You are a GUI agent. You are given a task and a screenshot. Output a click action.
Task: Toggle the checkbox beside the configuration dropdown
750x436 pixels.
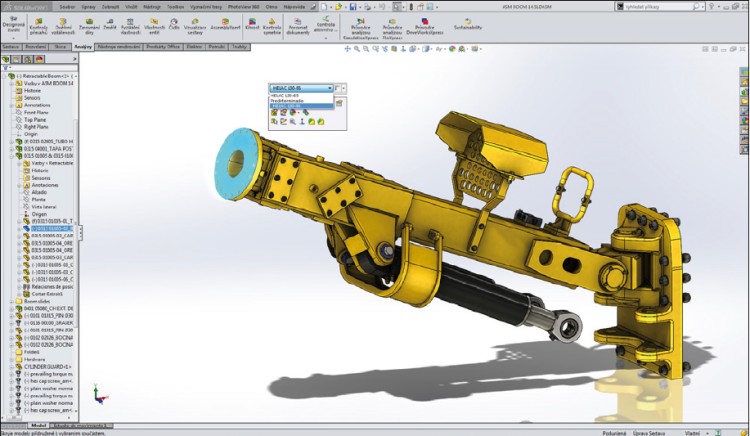click(339, 88)
